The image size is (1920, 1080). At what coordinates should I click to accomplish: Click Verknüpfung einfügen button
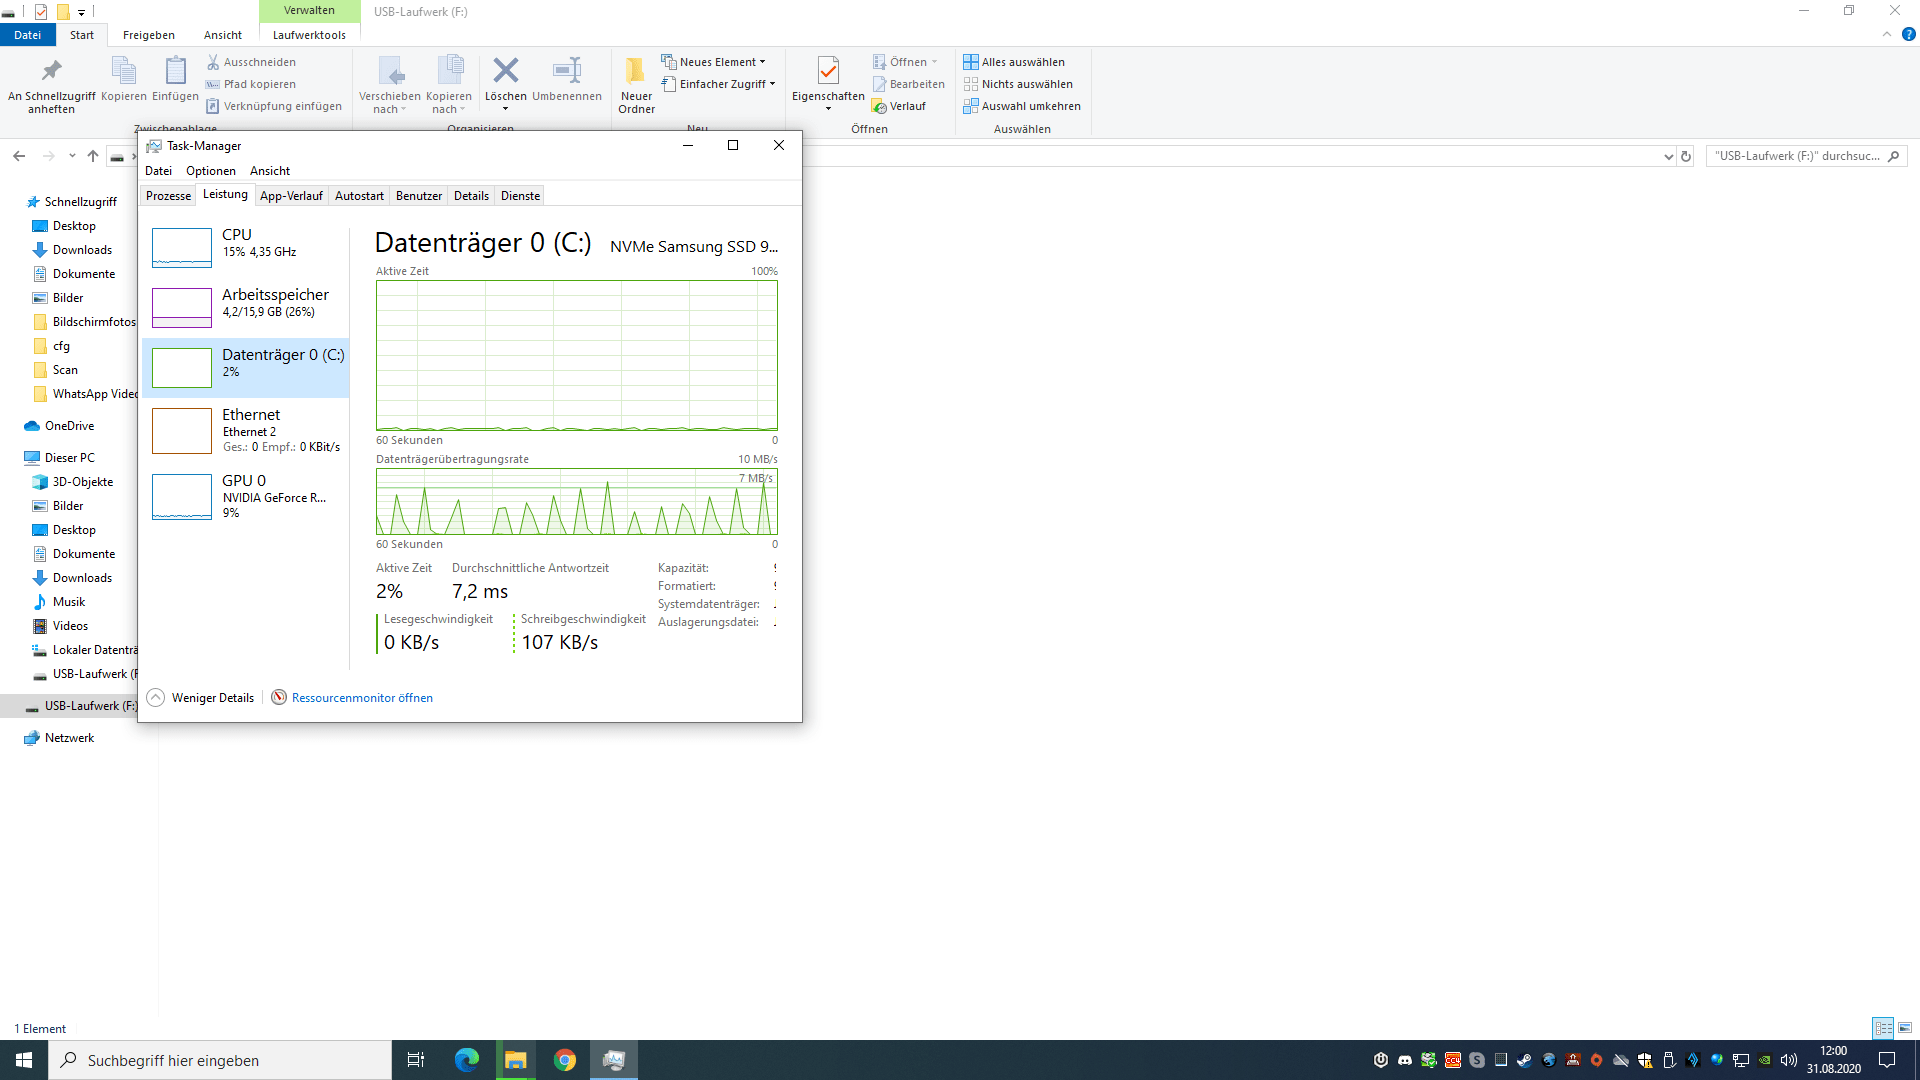274,106
